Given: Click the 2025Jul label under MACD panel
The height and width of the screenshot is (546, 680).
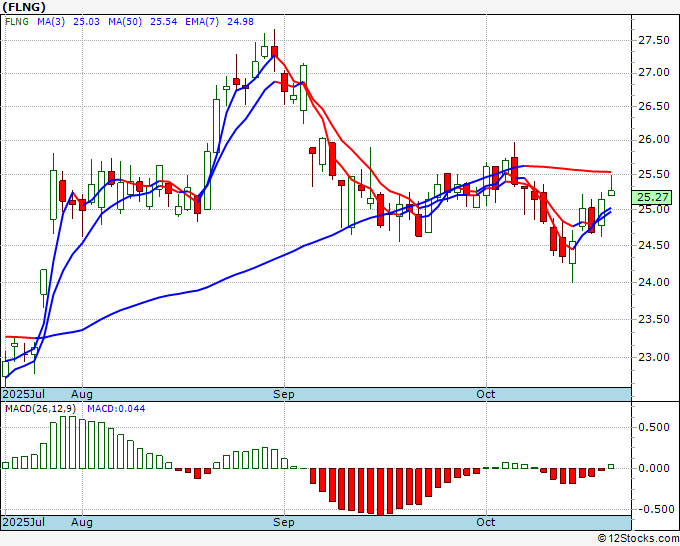Looking at the screenshot, I should 21,522.
